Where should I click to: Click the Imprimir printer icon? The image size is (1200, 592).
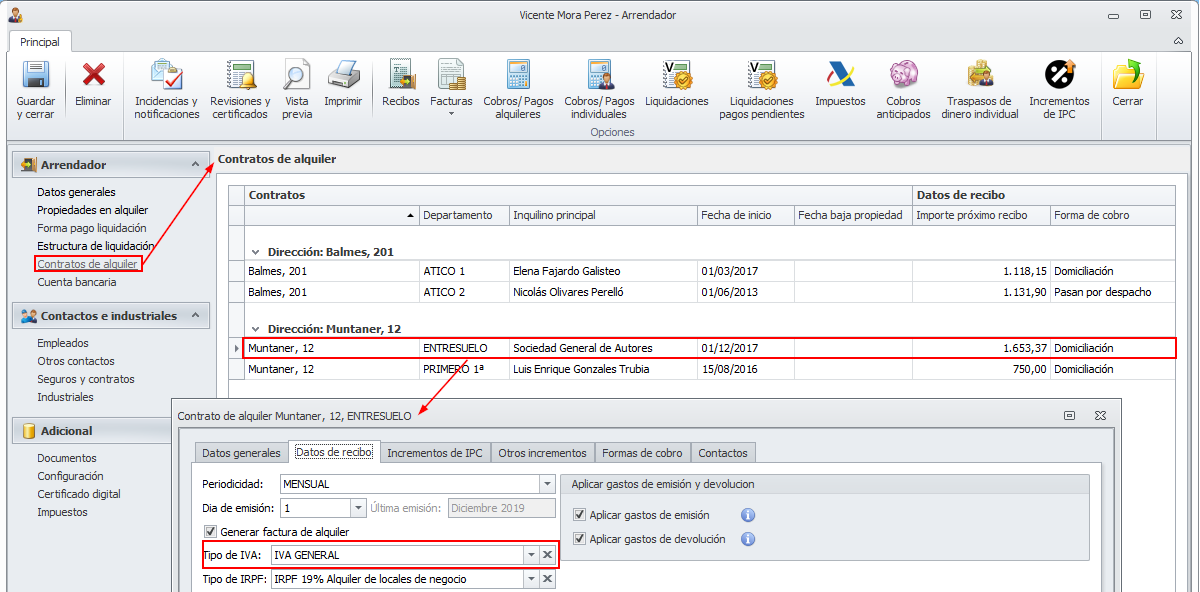[x=343, y=76]
